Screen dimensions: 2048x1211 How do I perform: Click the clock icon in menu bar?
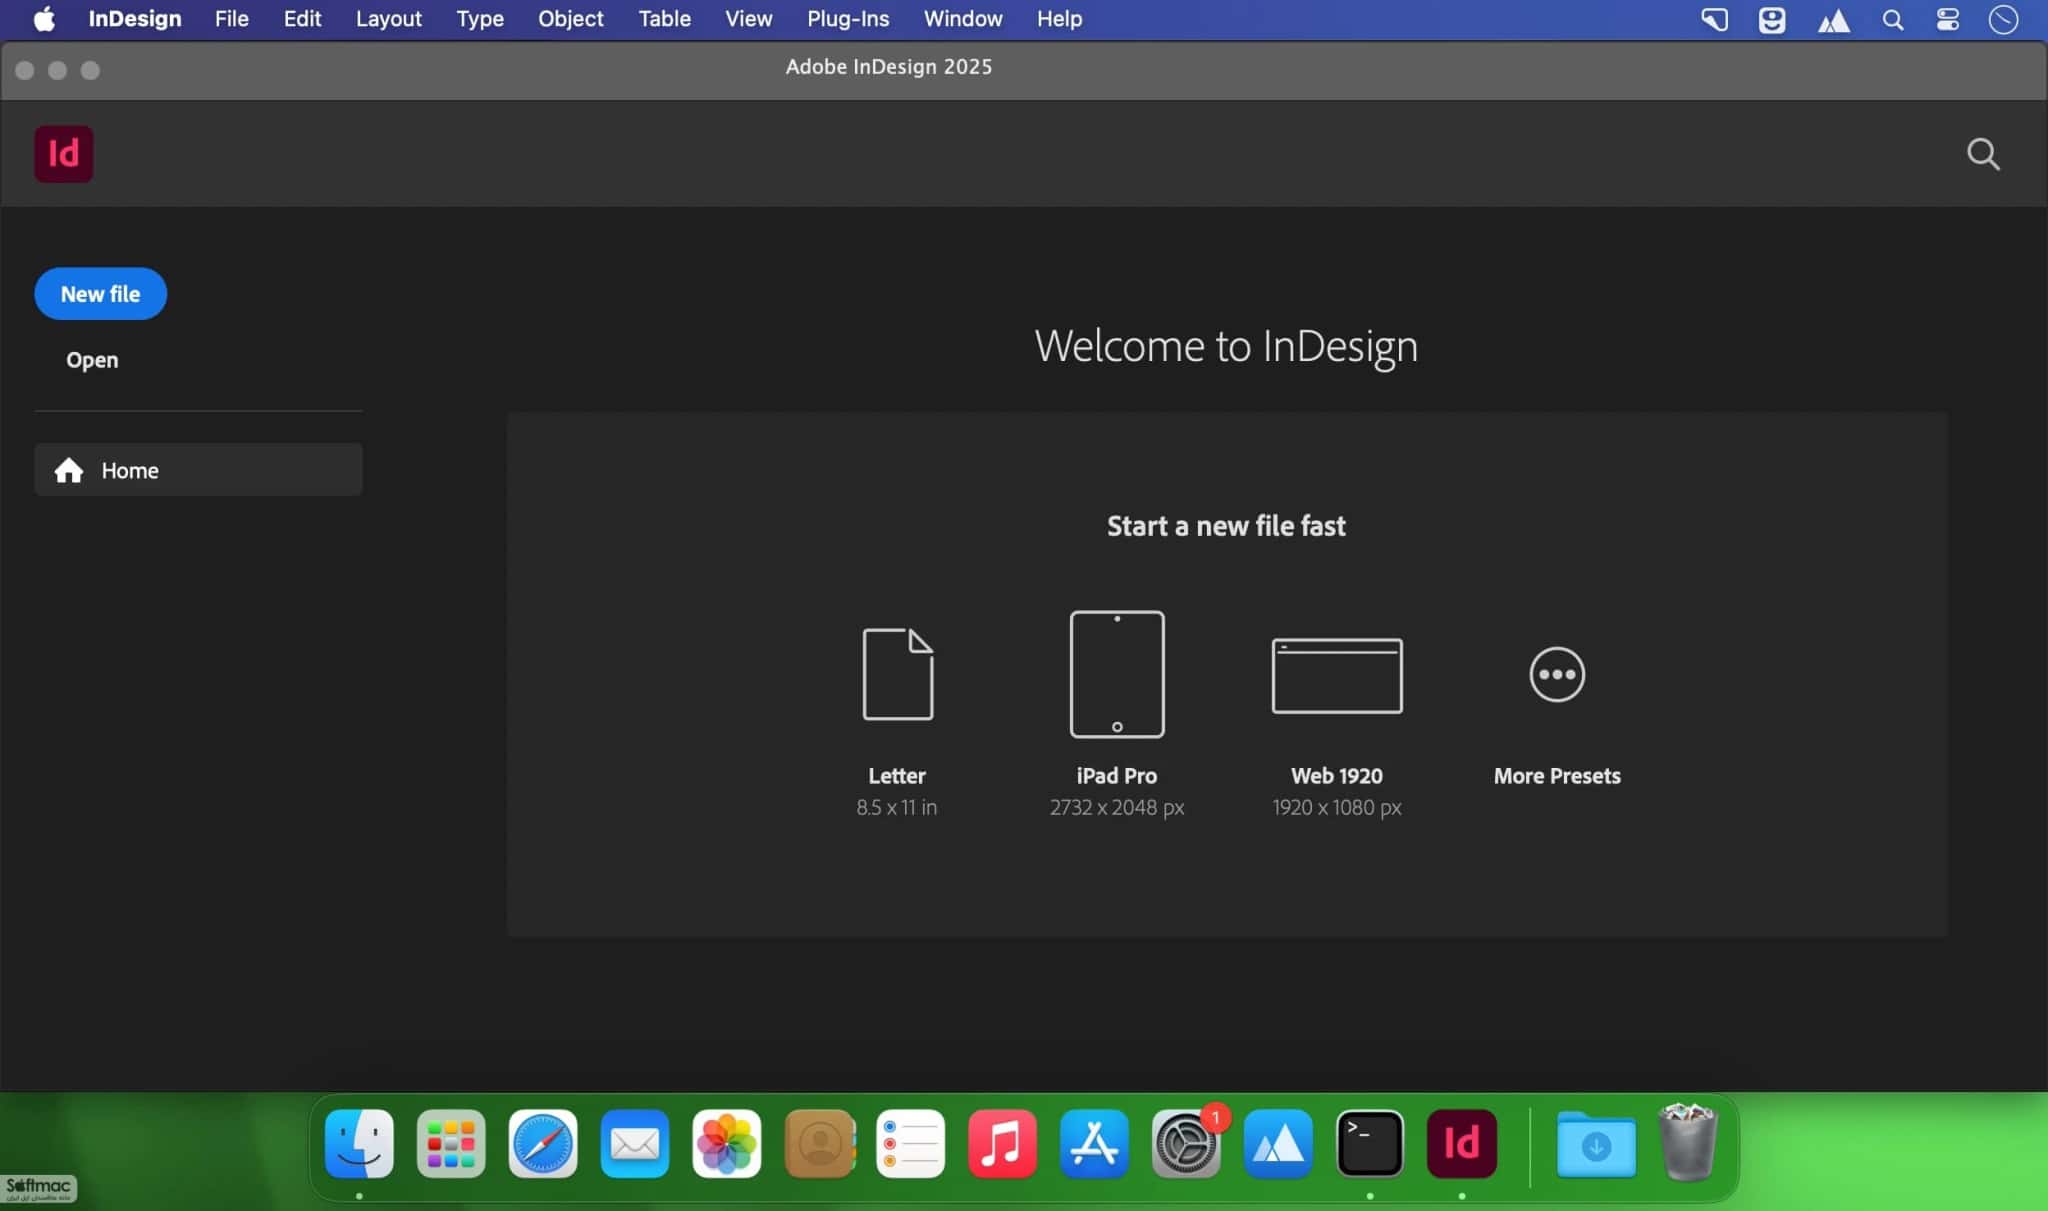pos(2003,19)
